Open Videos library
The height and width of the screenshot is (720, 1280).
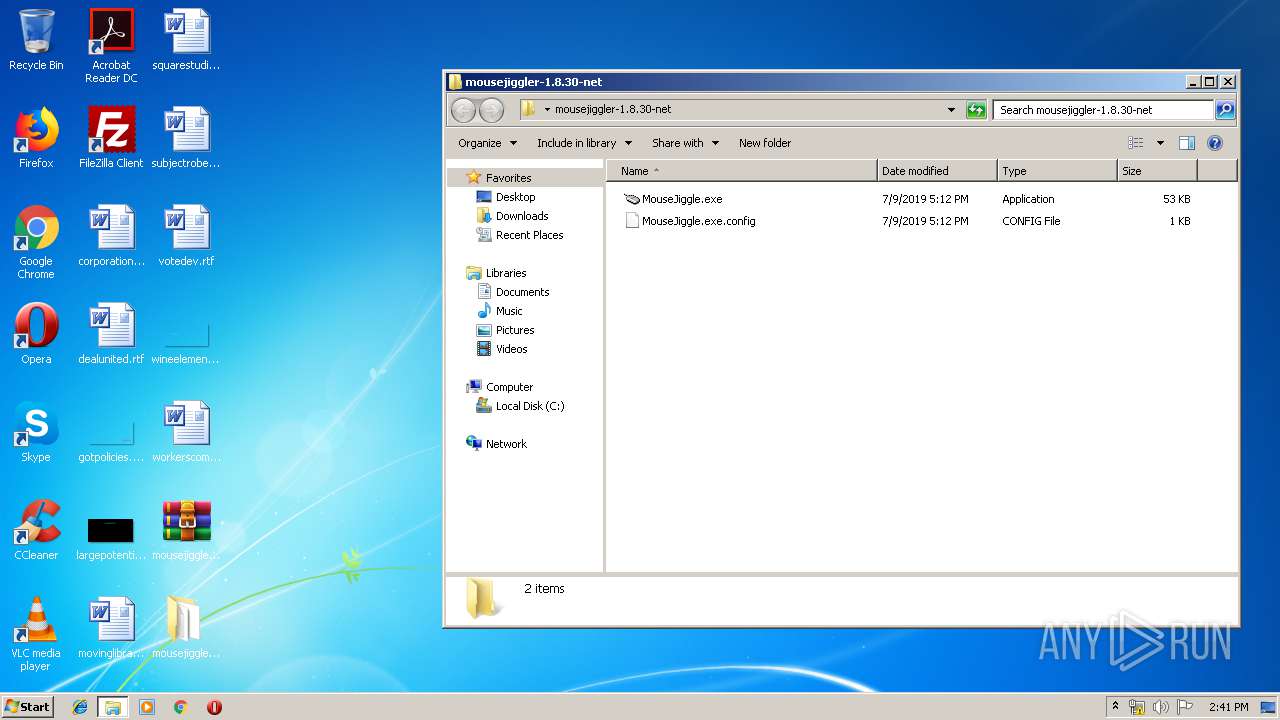click(x=511, y=349)
